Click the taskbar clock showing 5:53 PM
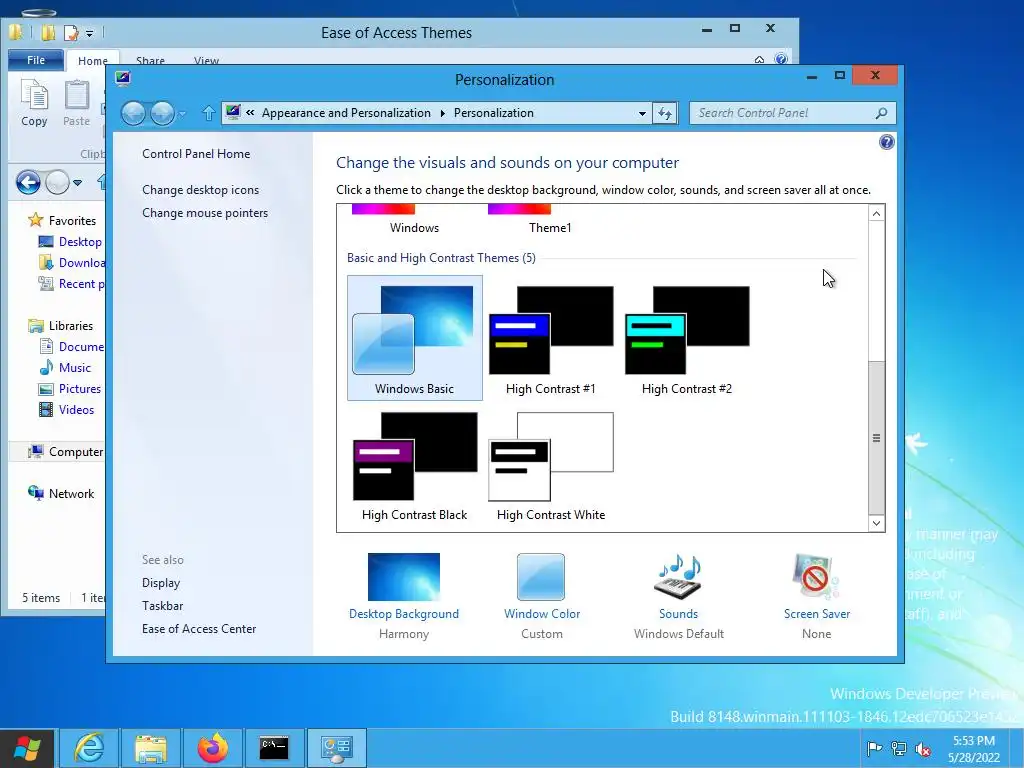Image resolution: width=1024 pixels, height=768 pixels. click(974, 749)
